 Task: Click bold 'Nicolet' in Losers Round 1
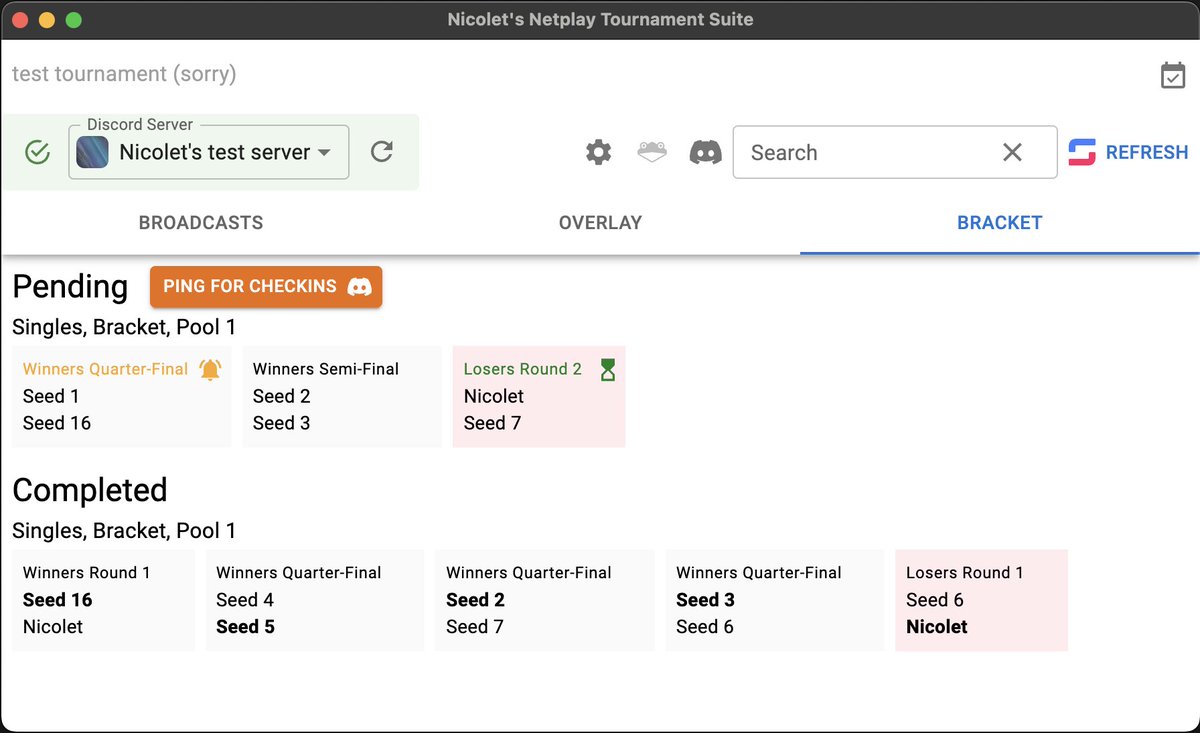[x=937, y=627]
